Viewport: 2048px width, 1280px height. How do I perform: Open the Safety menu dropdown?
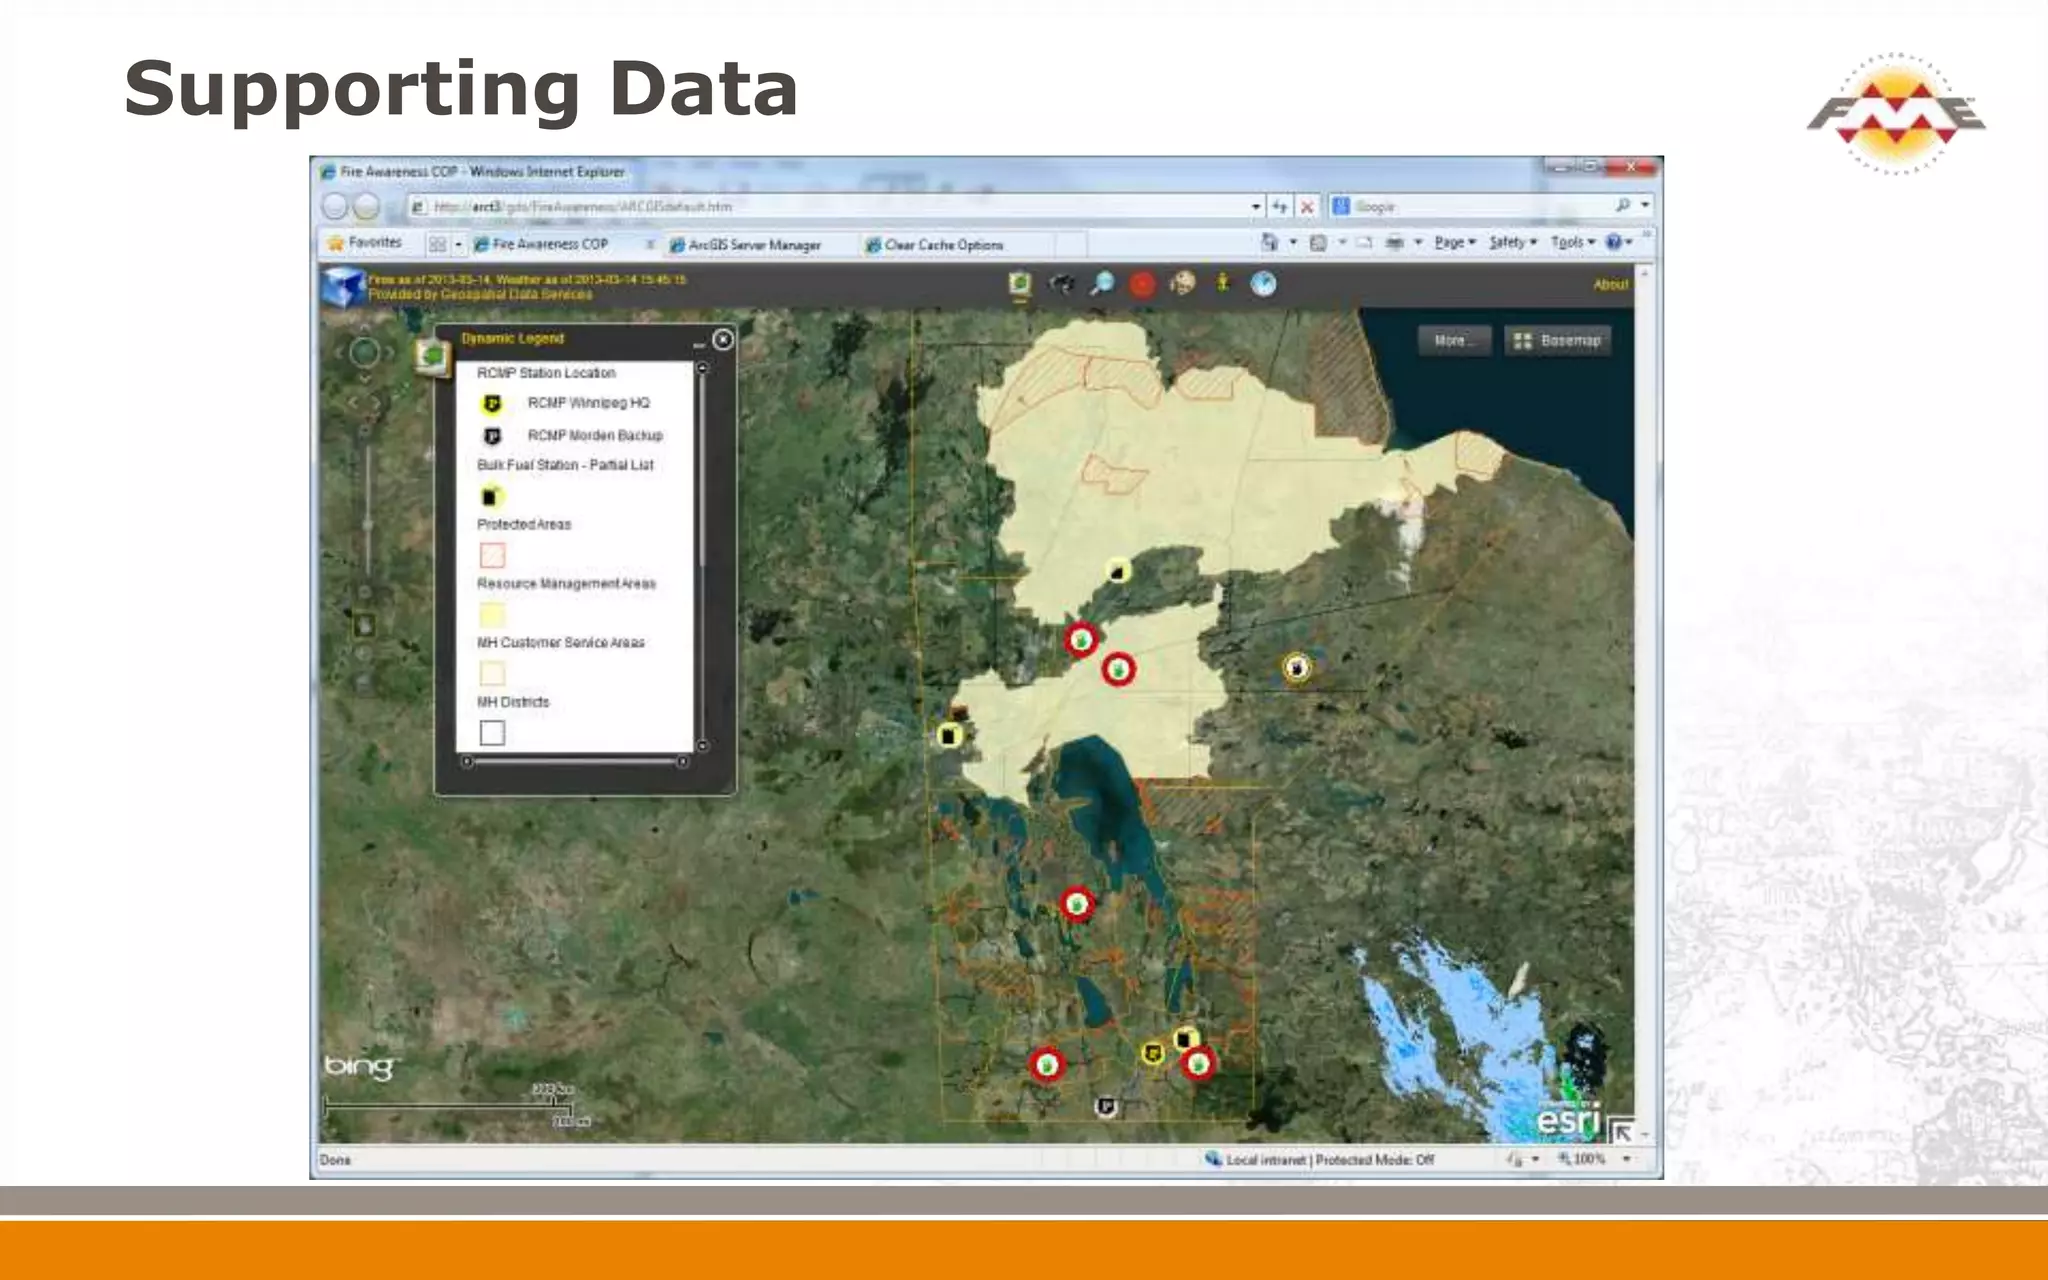1513,242
